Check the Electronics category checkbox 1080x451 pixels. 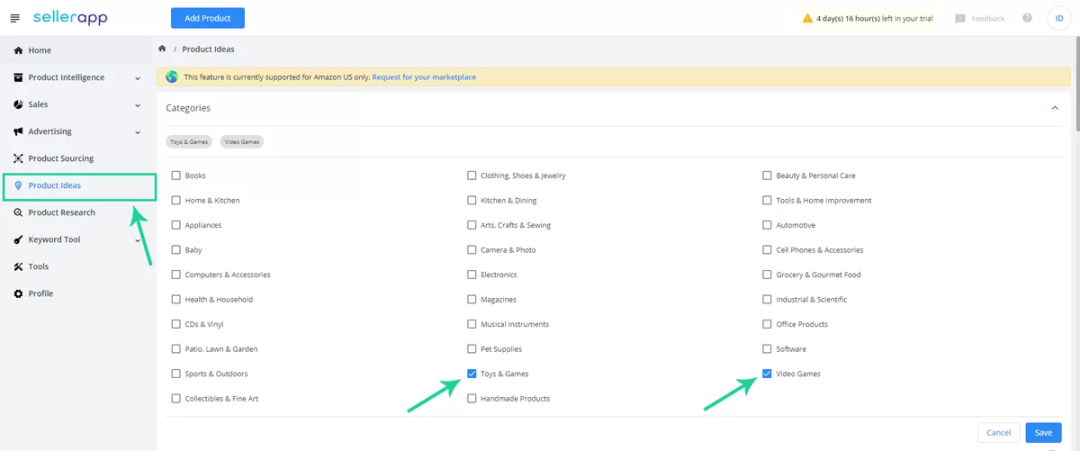click(x=472, y=275)
